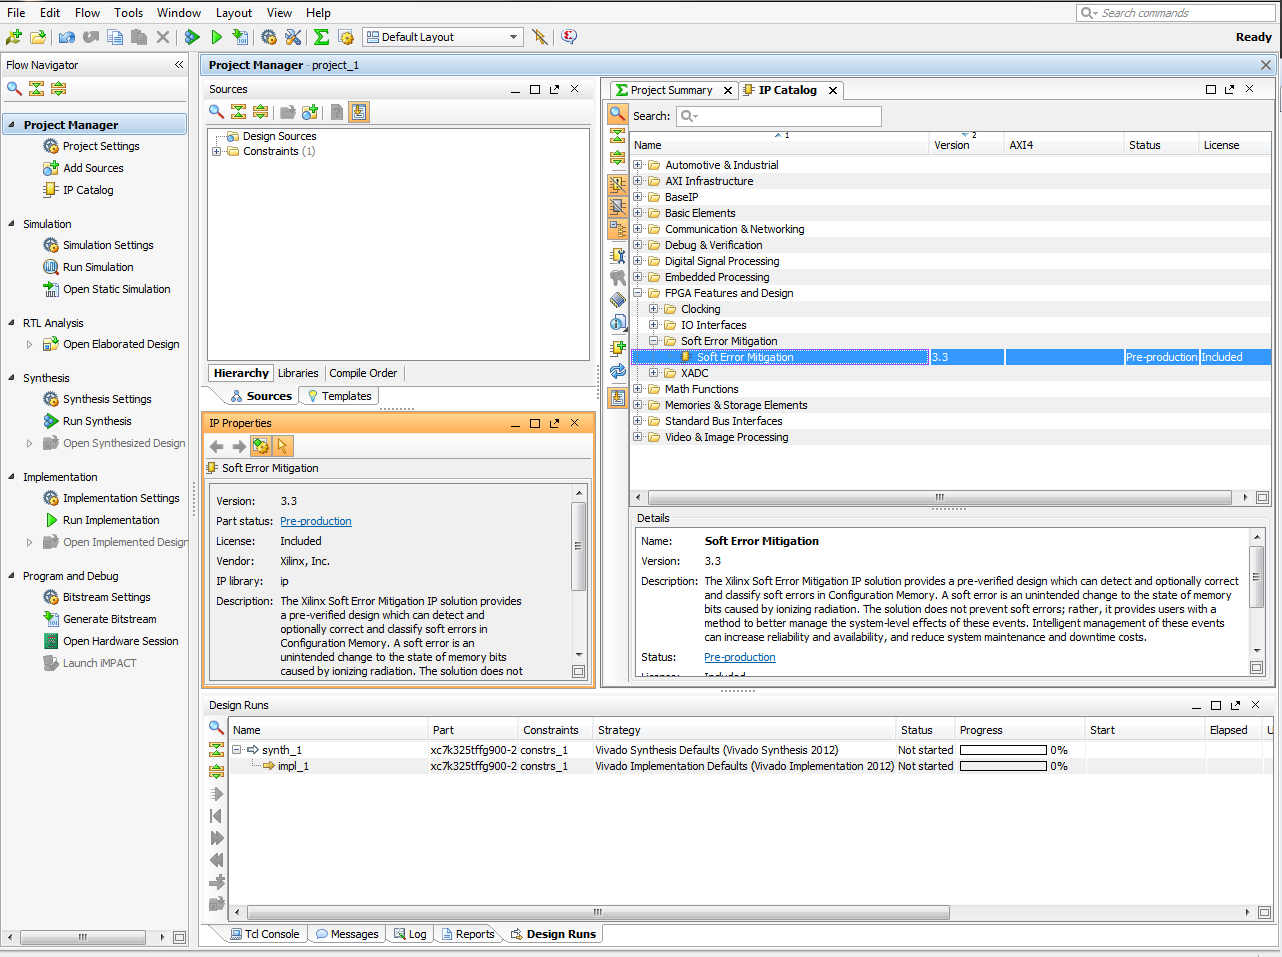Click Add Sources icon in Sources panel toolbar
Viewport: 1282px width, 957px height.
tap(310, 112)
